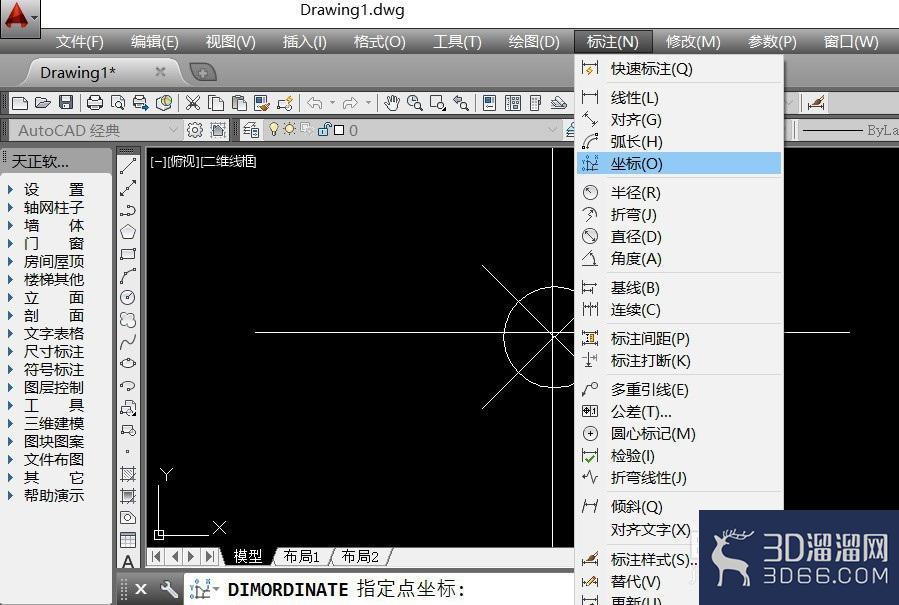Click the workspace settings gear icon
The width and height of the screenshot is (899, 605).
coord(195,130)
